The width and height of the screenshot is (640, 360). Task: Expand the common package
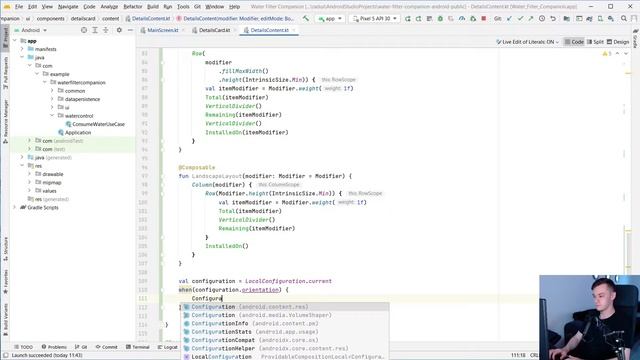(52, 91)
